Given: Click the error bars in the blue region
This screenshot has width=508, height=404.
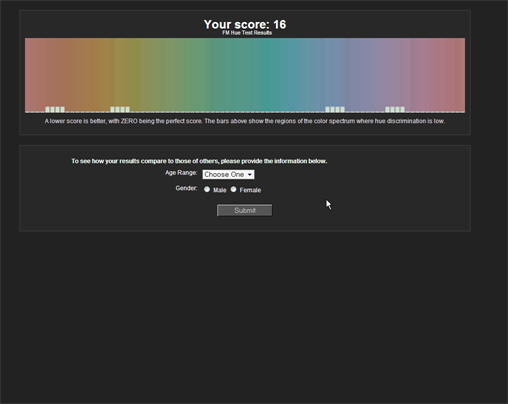Looking at the screenshot, I should pyautogui.click(x=335, y=109).
